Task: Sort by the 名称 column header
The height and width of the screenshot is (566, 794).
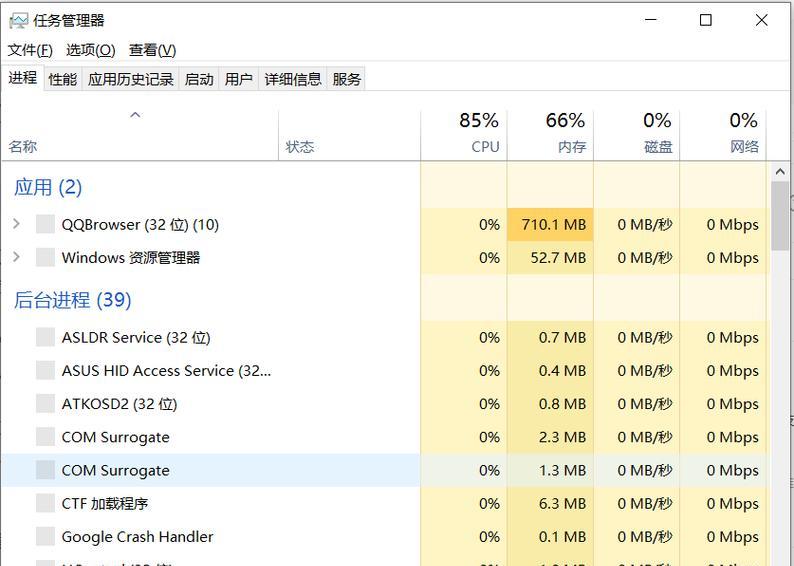Action: tap(140, 134)
